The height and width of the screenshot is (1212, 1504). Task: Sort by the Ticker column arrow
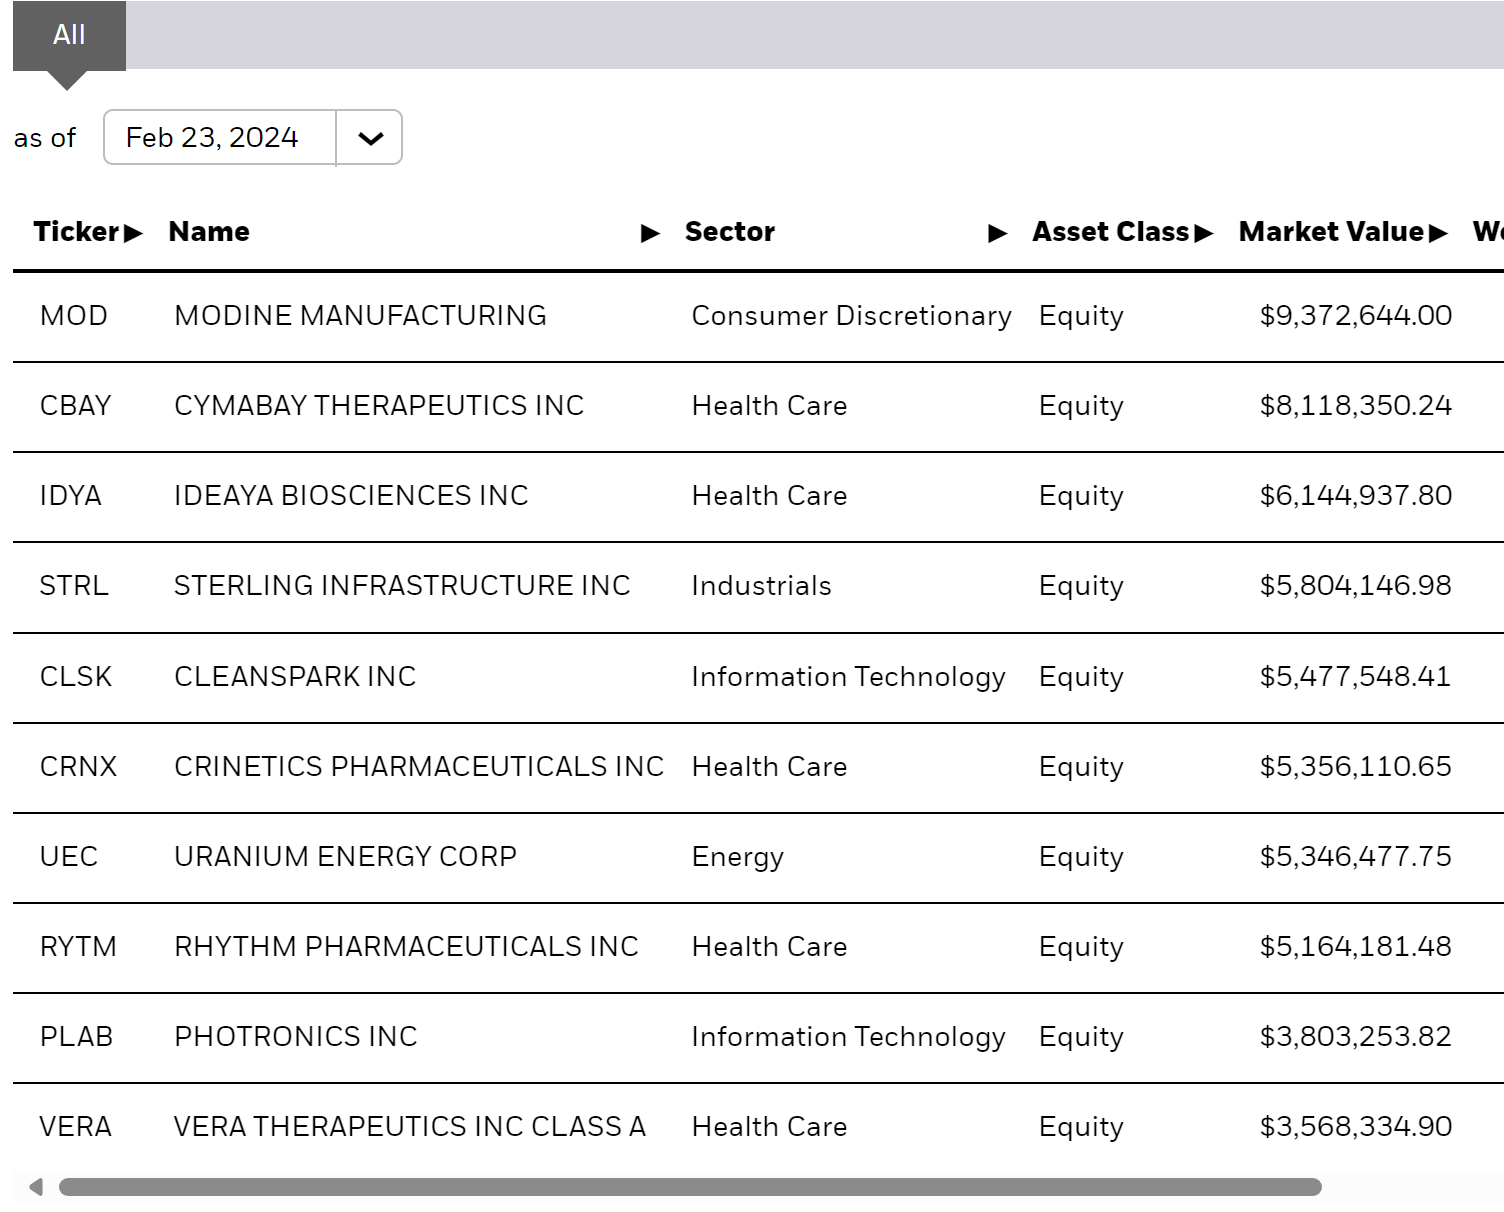(134, 233)
